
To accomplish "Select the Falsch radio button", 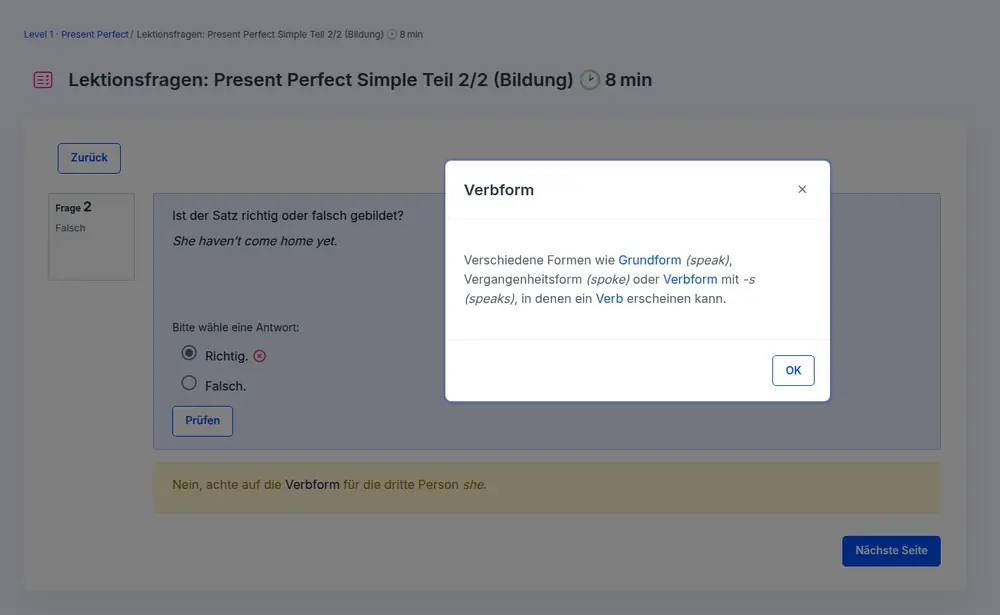I will coord(189,382).
